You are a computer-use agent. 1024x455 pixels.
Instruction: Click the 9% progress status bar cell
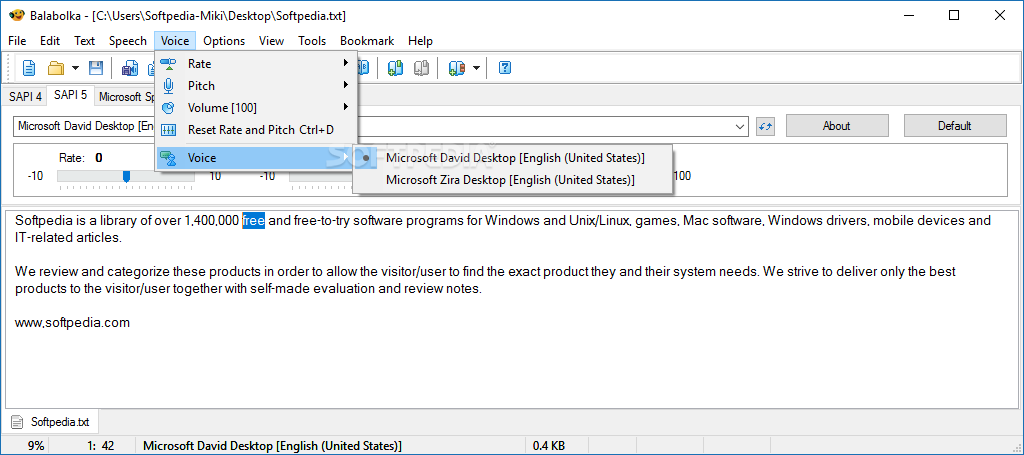pos(27,446)
